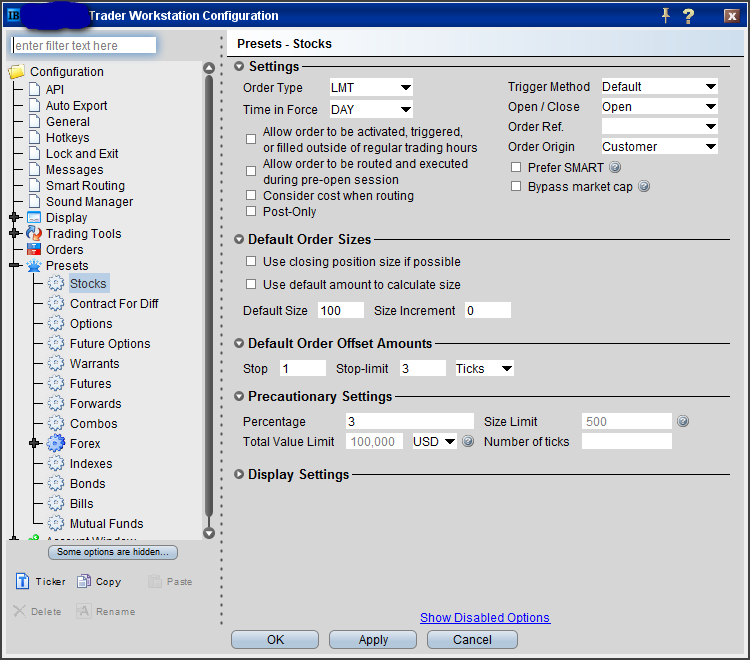Select Contract For Diff preset

[114, 304]
